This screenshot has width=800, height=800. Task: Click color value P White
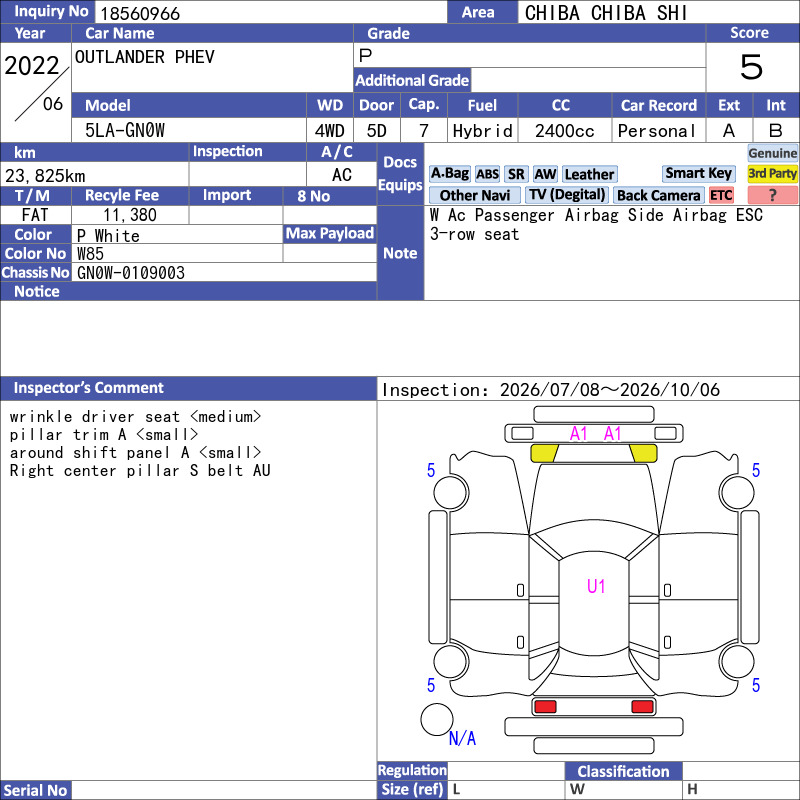[108, 236]
